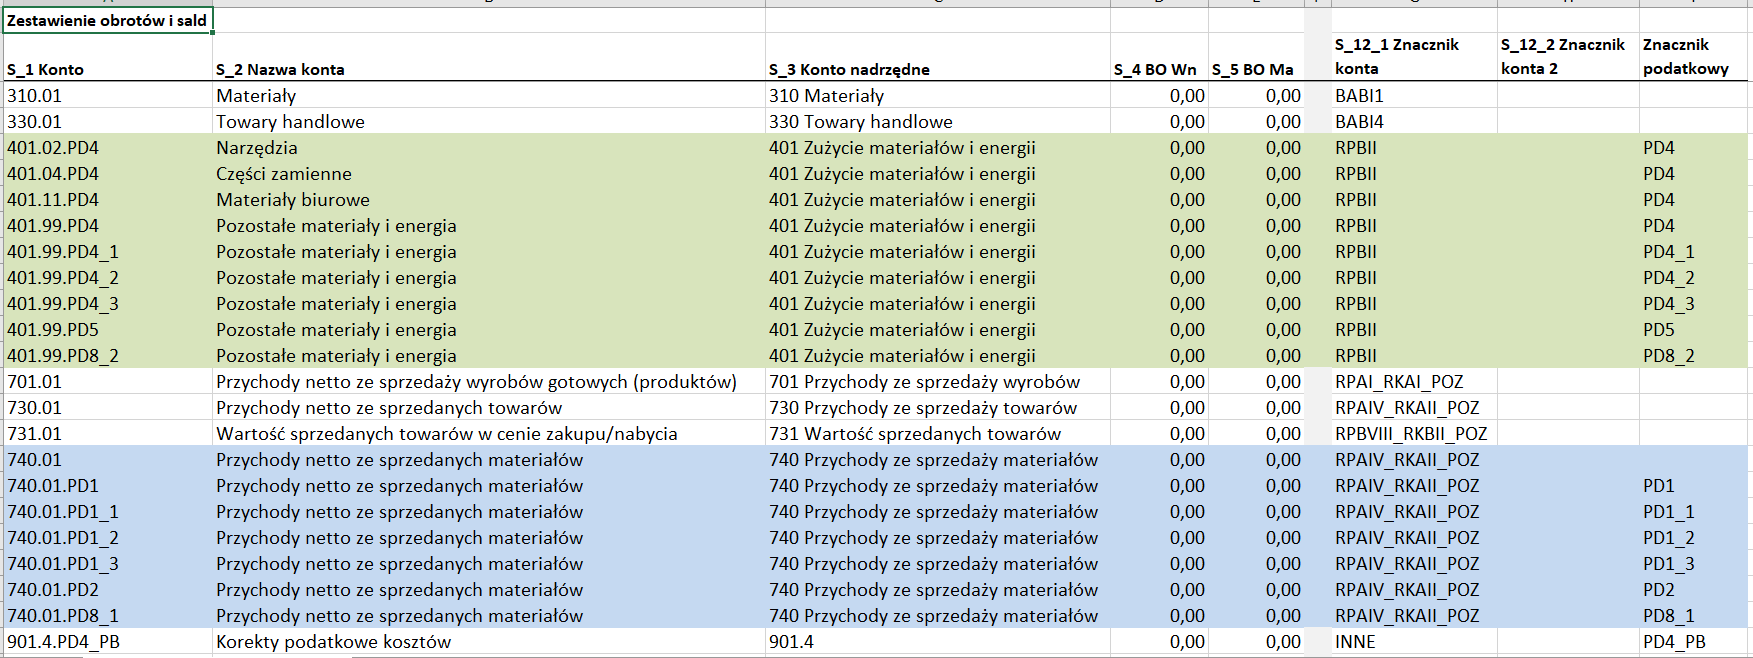Viewport: 1753px width, 658px height.
Task: Click the 'S_5 BO Ma' header
Action: pyautogui.click(x=1256, y=57)
